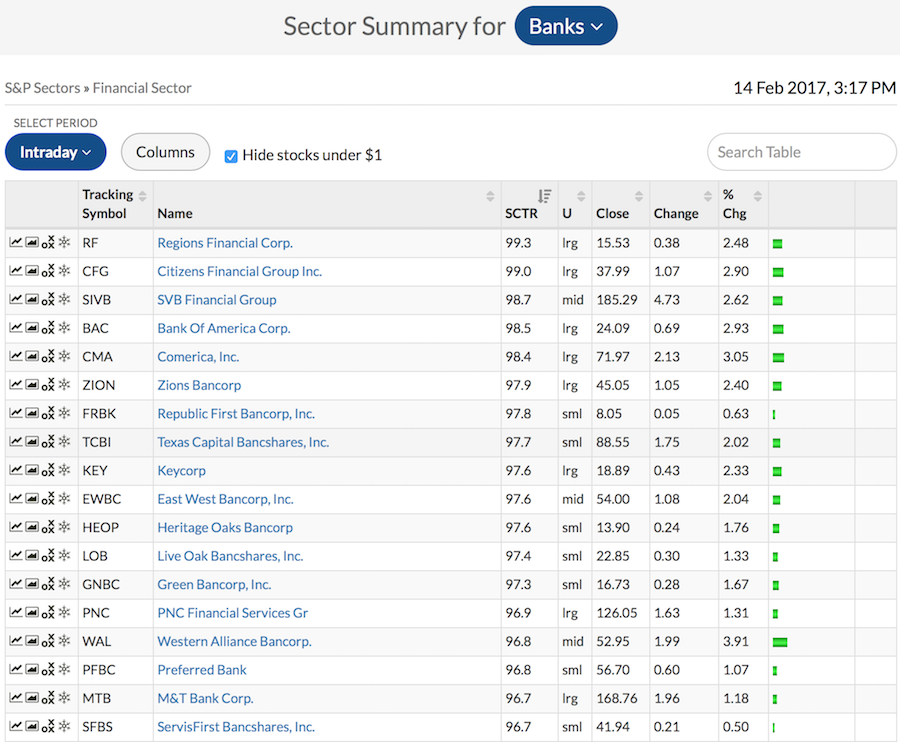This screenshot has width=900, height=742.
Task: Open the Intraday period dropdown
Action: click(56, 152)
